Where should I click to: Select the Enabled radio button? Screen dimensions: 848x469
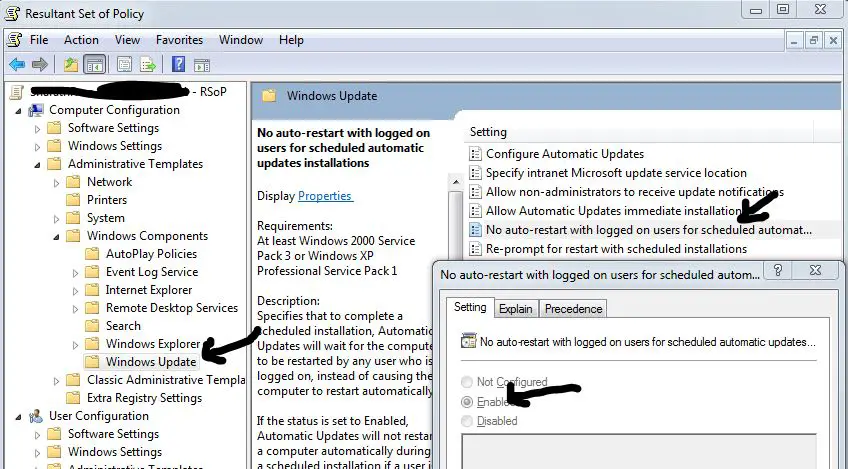pos(467,402)
